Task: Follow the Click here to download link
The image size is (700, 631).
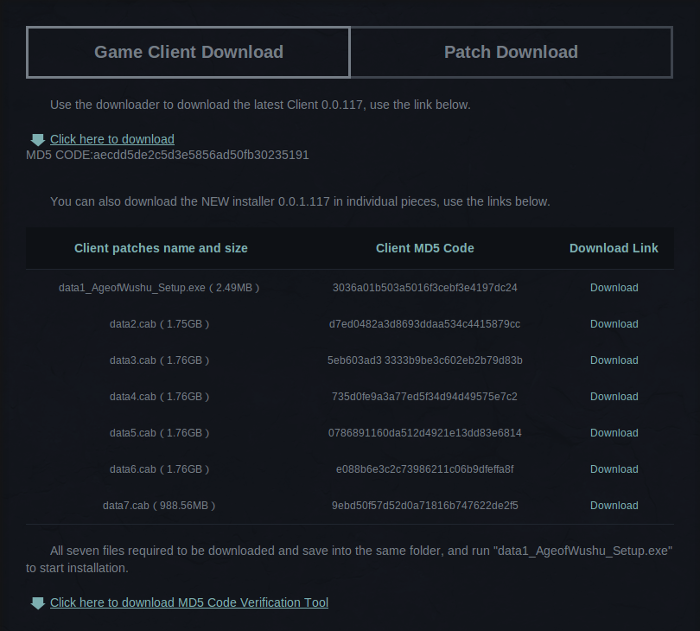Action: coord(112,139)
